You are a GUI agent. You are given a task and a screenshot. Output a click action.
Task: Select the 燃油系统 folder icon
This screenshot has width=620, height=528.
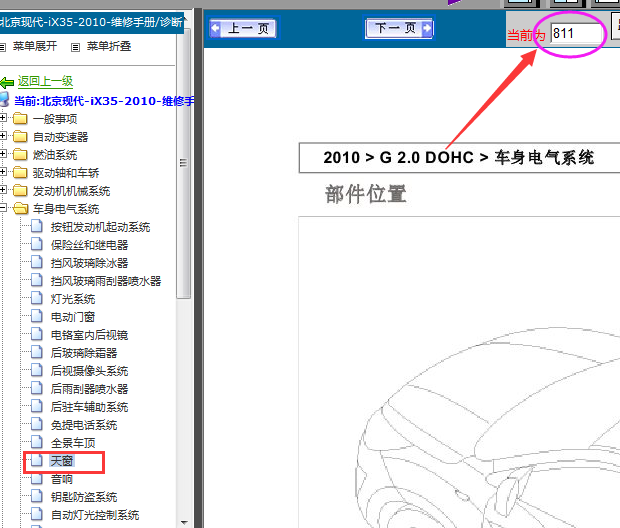[20, 154]
